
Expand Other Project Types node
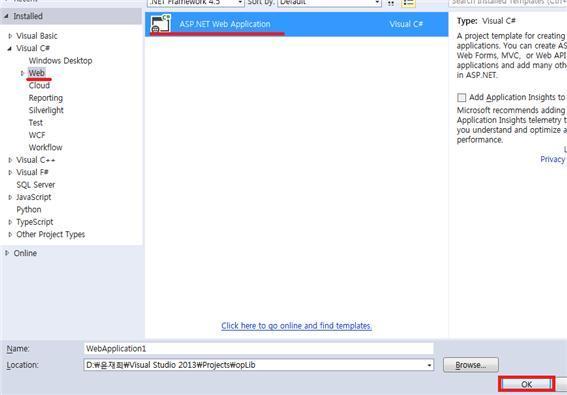pos(10,234)
